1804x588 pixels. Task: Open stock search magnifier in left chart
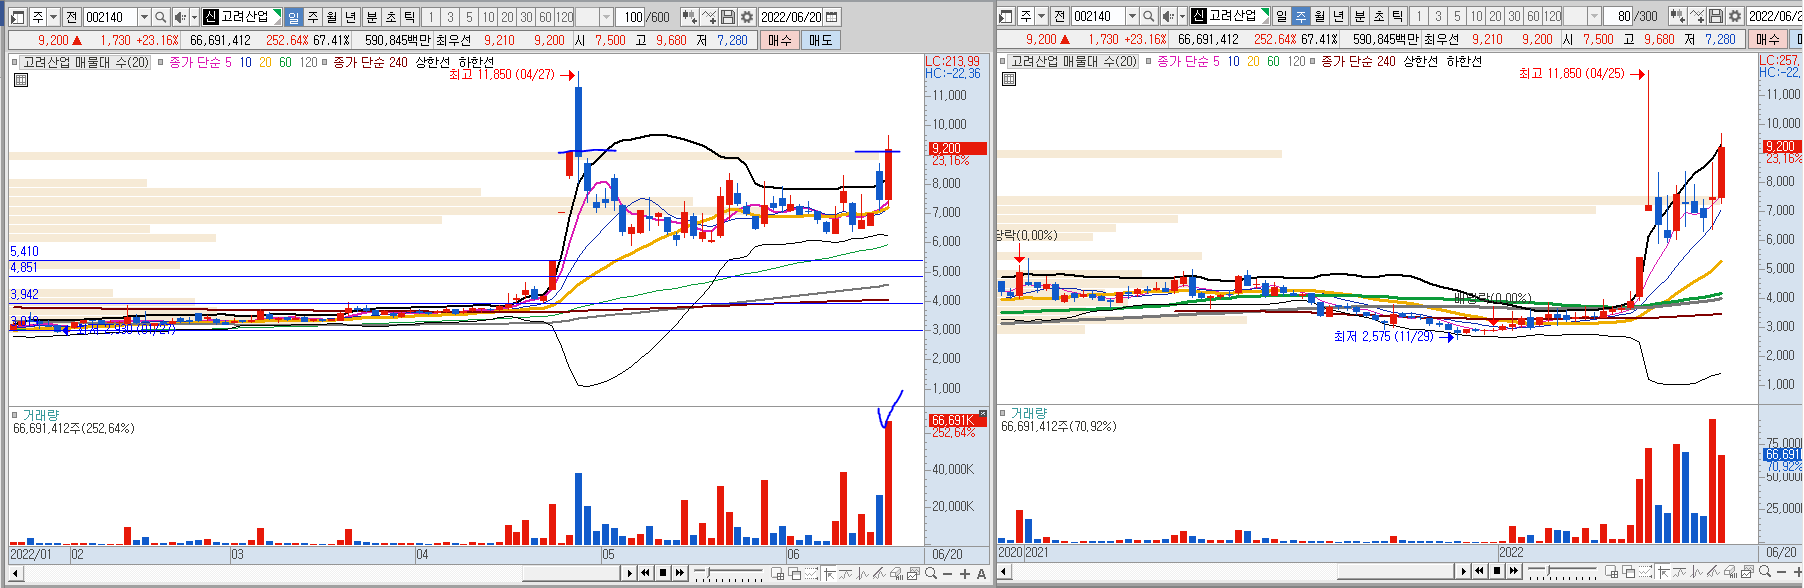click(x=160, y=17)
